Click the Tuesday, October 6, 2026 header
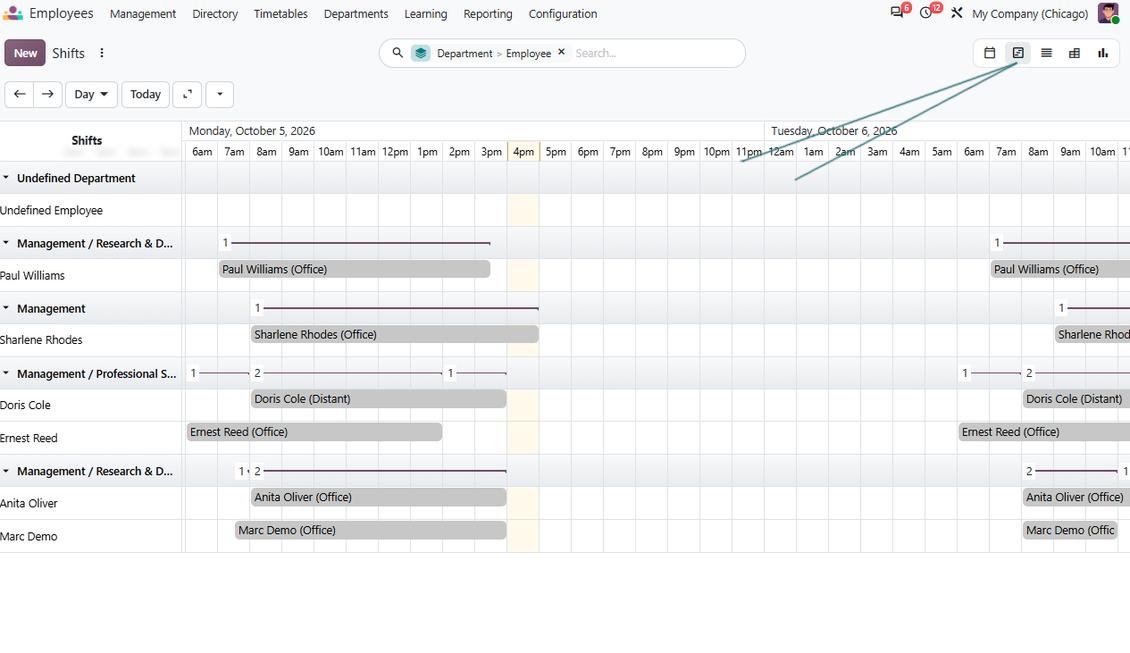The image size is (1130, 653). click(x=834, y=130)
